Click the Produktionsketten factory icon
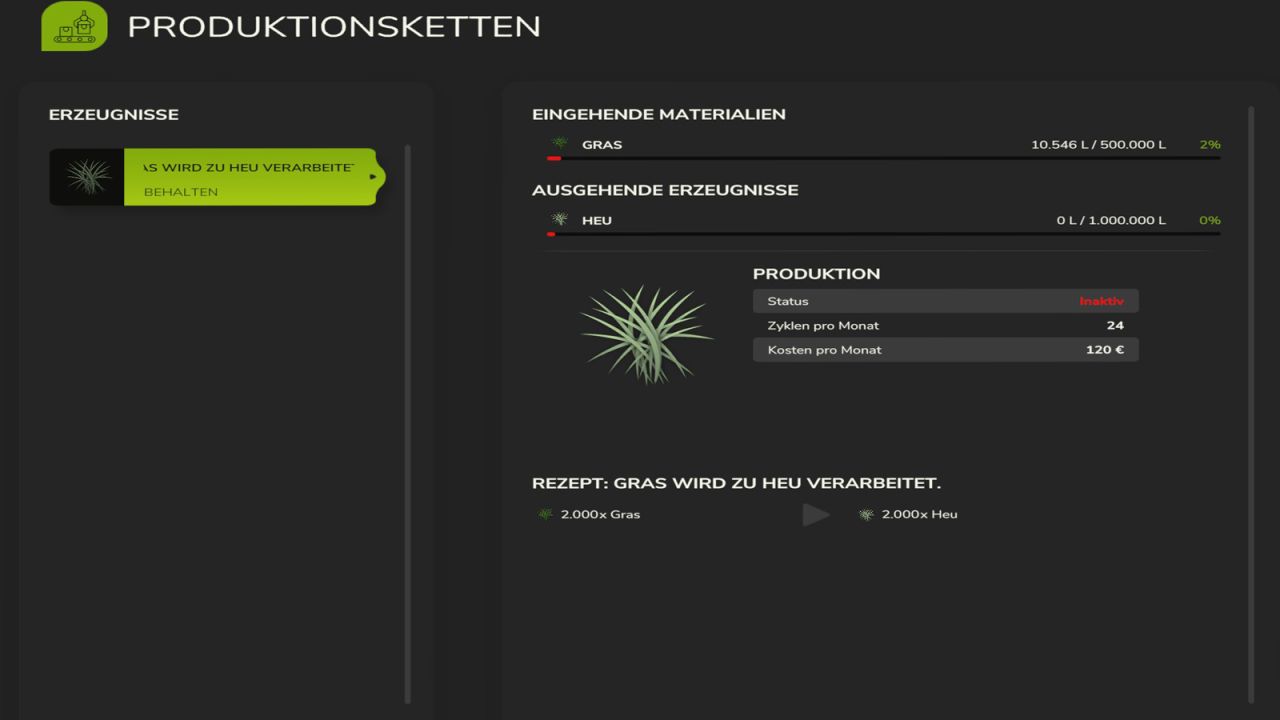Screen dimensions: 1280x720 73,26
